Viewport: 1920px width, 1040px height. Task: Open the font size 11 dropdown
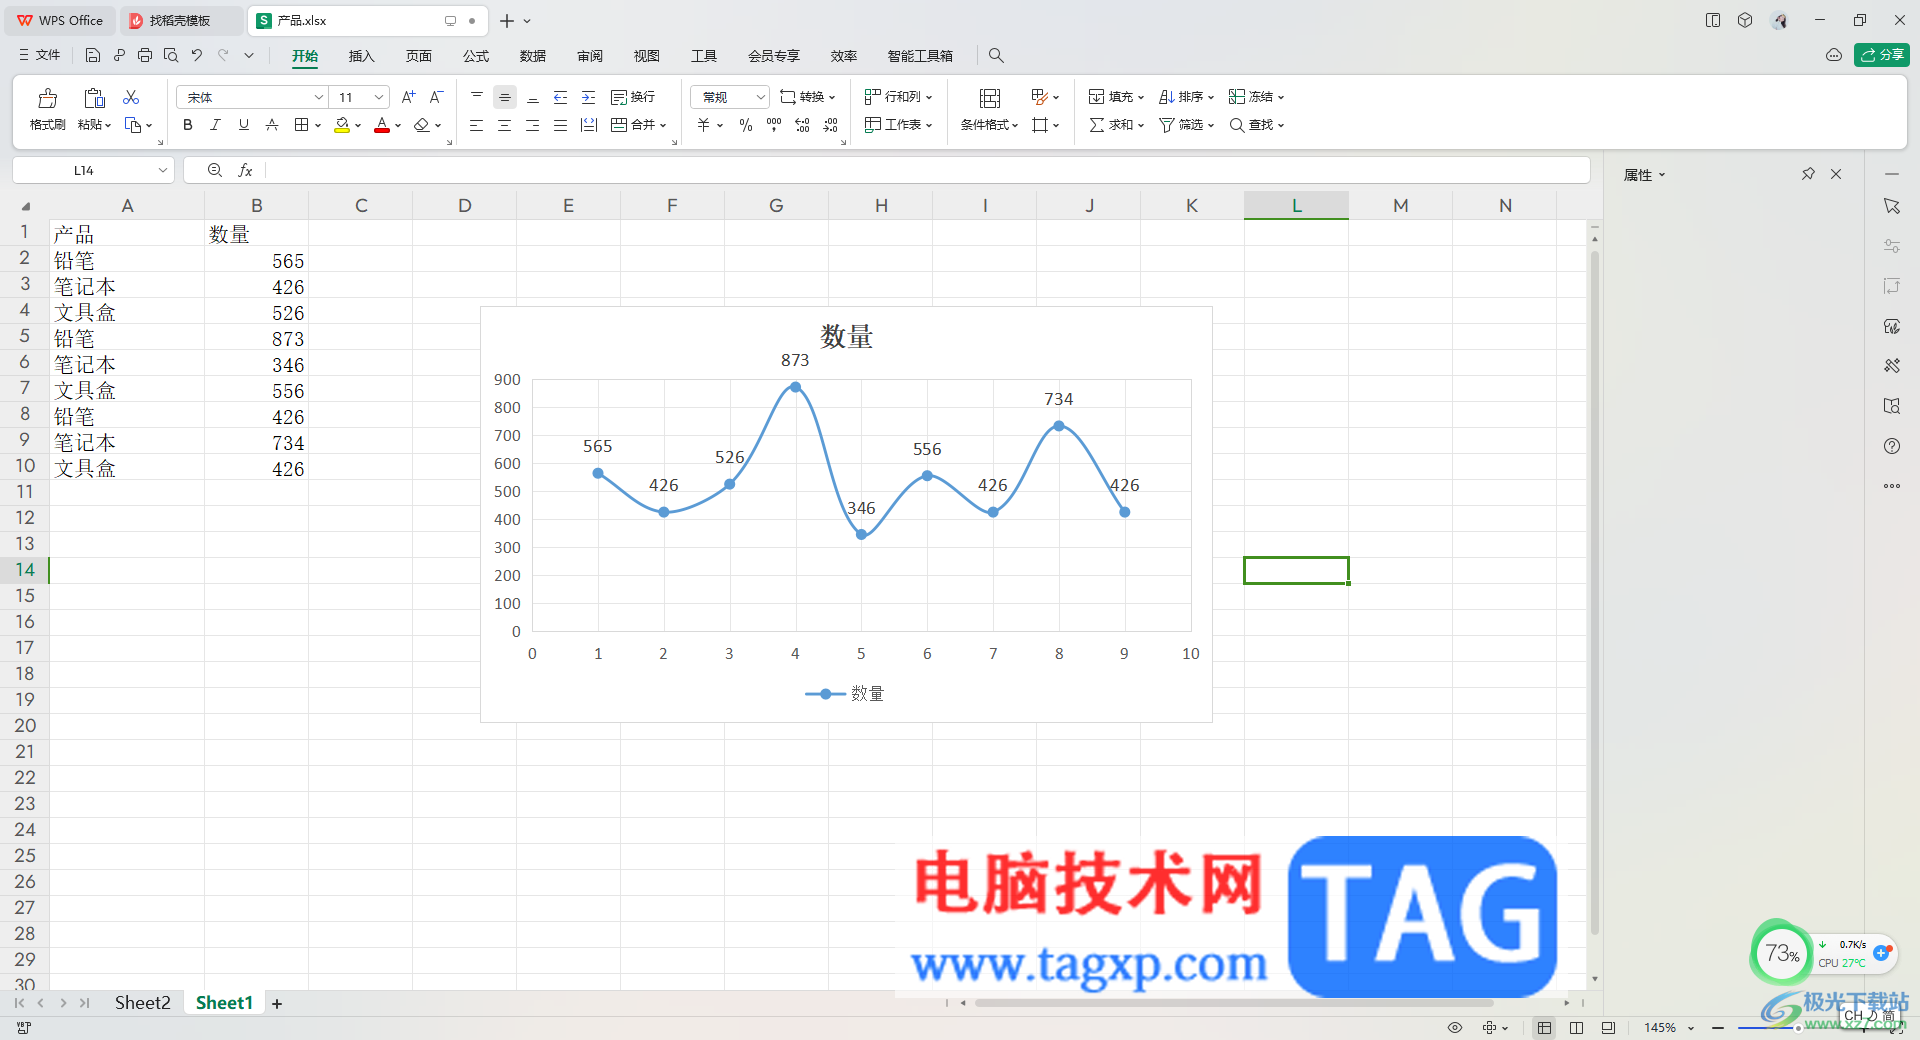point(379,97)
